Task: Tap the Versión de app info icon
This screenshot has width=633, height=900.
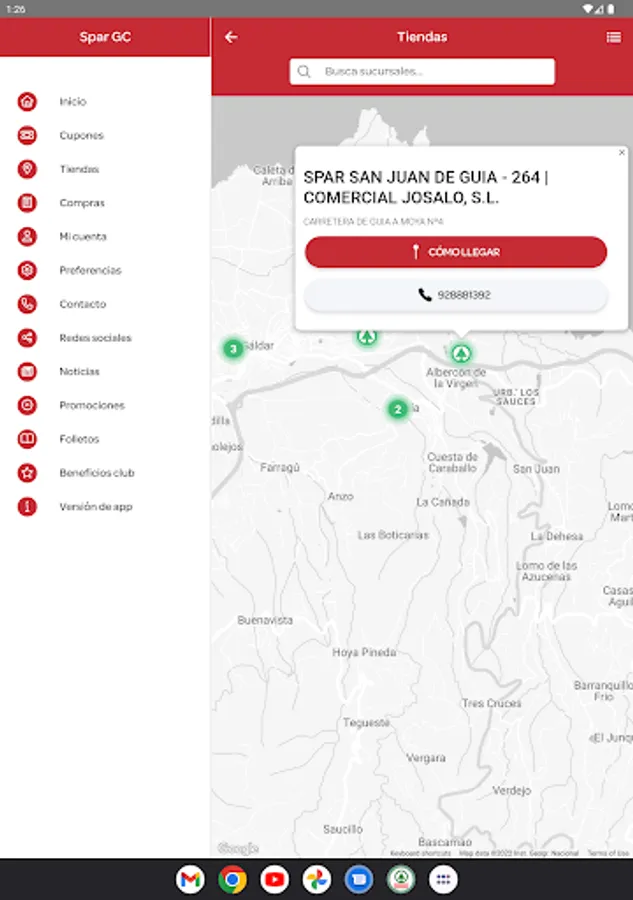Action: click(x=27, y=506)
